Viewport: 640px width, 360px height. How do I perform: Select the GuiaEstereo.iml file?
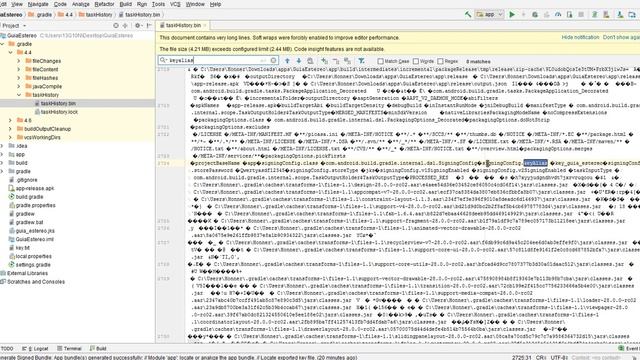click(31, 240)
